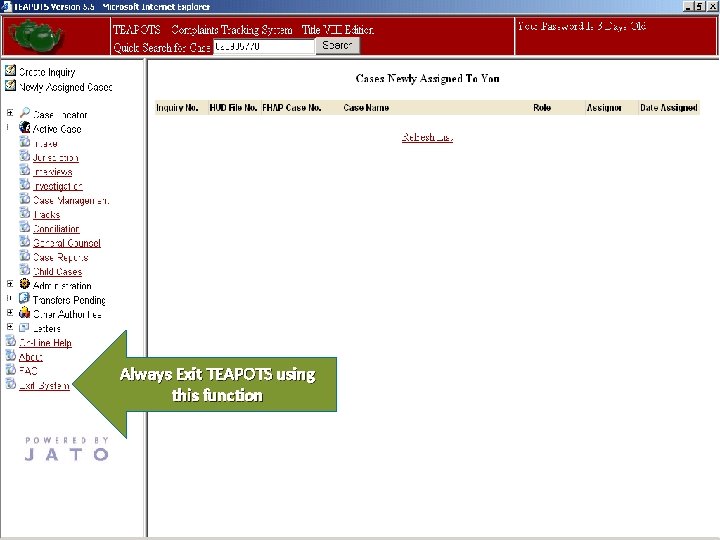Screen dimensions: 720x540
Task: Open the On-Line Help link
Action: point(45,343)
